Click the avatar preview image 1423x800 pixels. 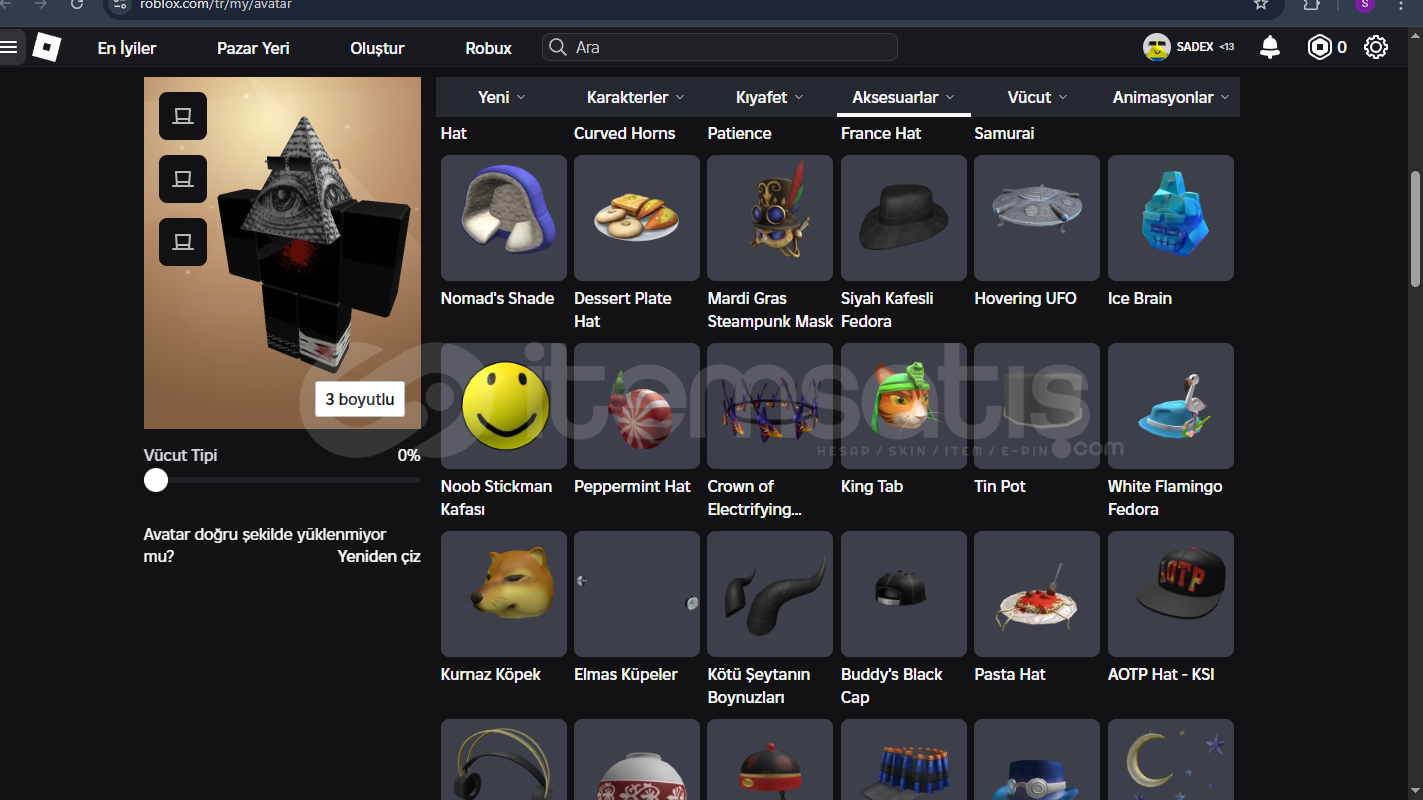(282, 253)
